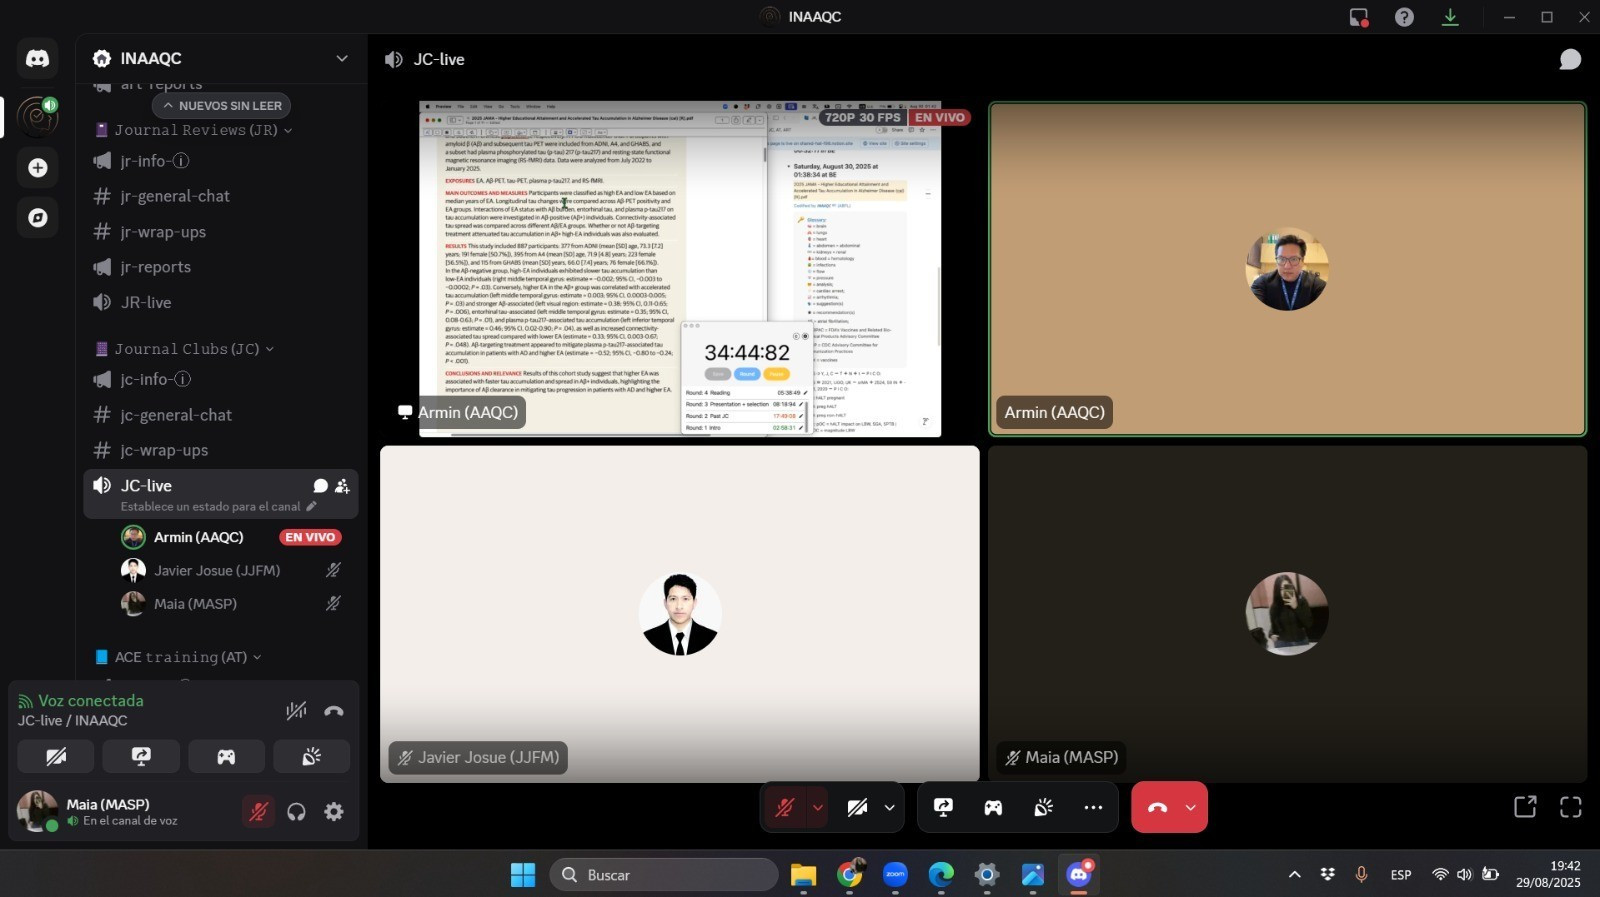Turn on camera in bottom call controls
Screen dimensions: 1600x897
pos(857,807)
